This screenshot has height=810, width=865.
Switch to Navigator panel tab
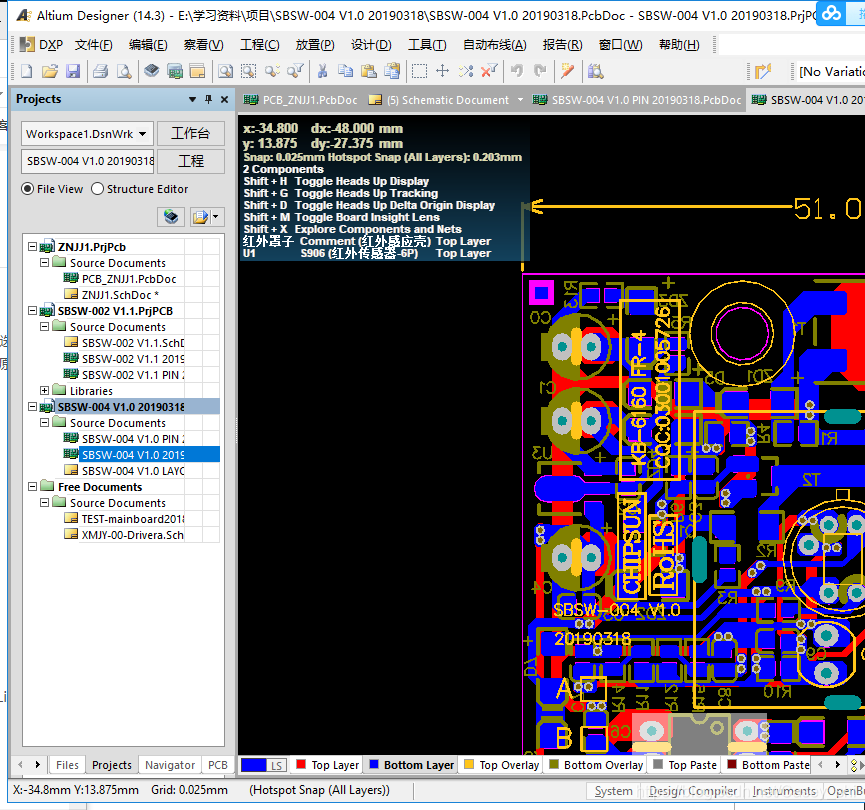coord(170,765)
